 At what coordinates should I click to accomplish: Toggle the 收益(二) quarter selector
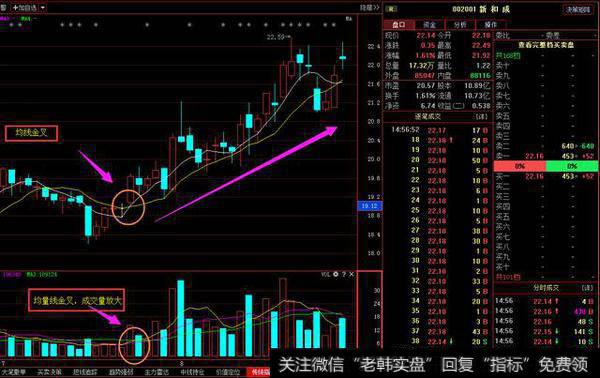point(458,106)
